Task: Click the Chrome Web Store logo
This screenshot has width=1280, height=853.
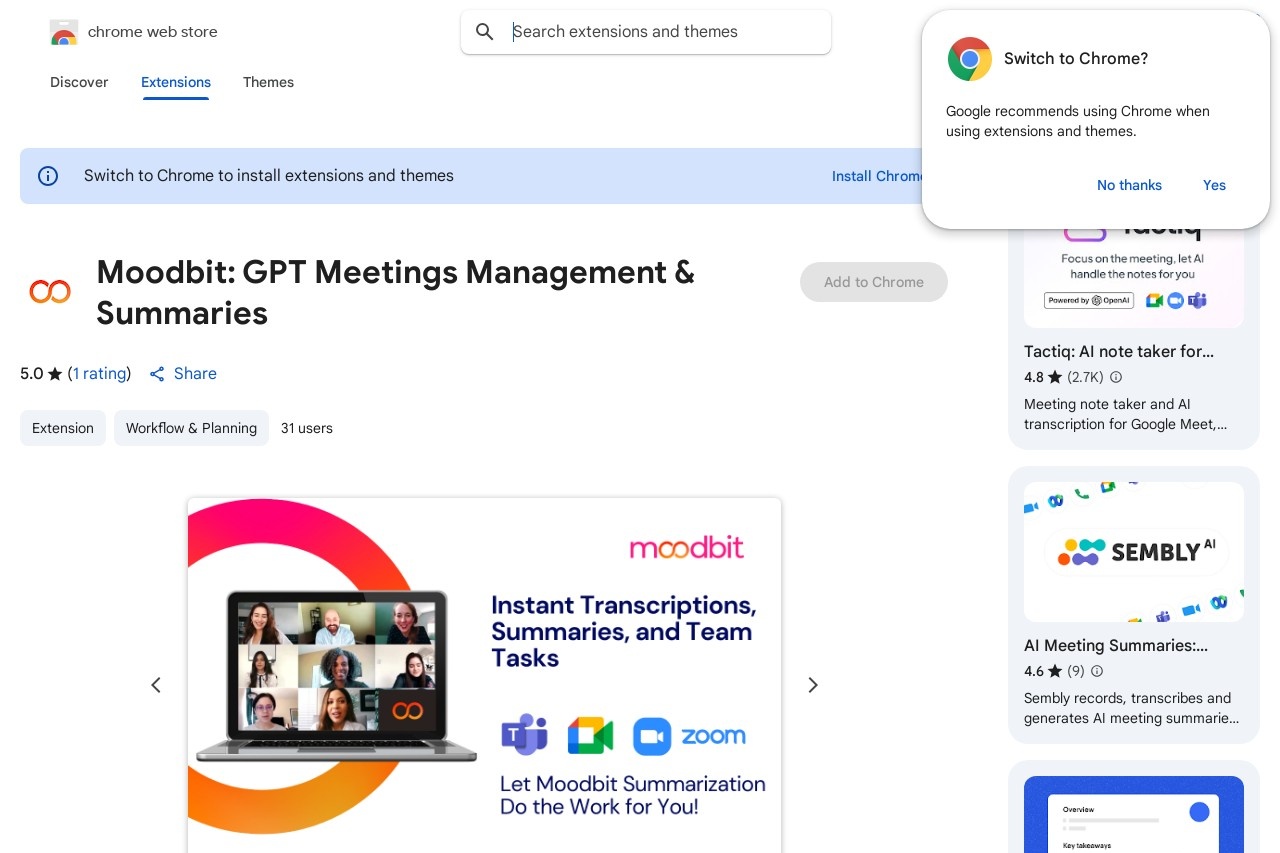Action: click(x=63, y=32)
